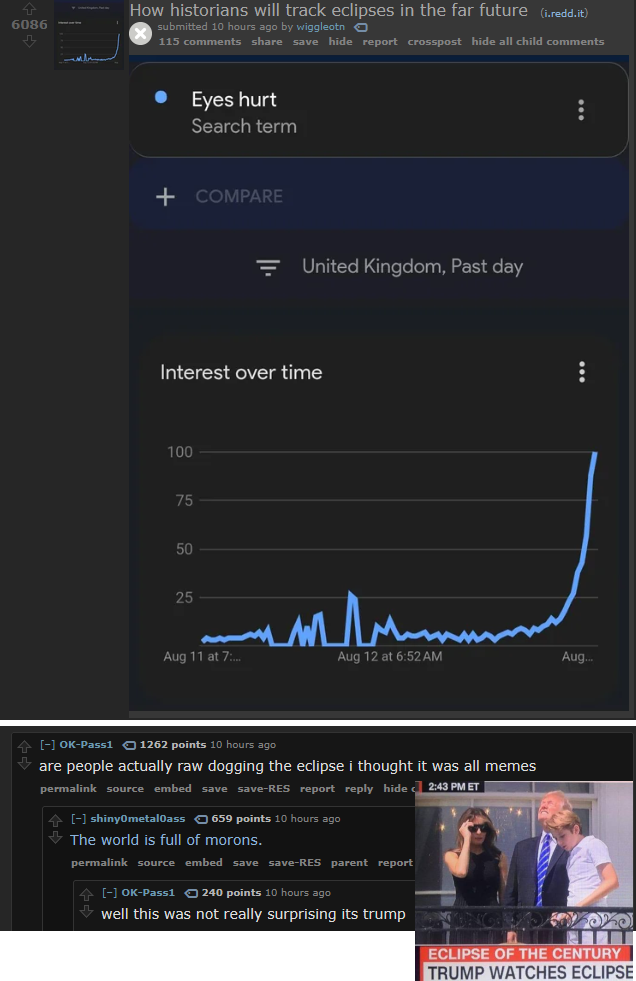Open the 115 comments link
Screen dimensions: 636x981
tap(199, 41)
